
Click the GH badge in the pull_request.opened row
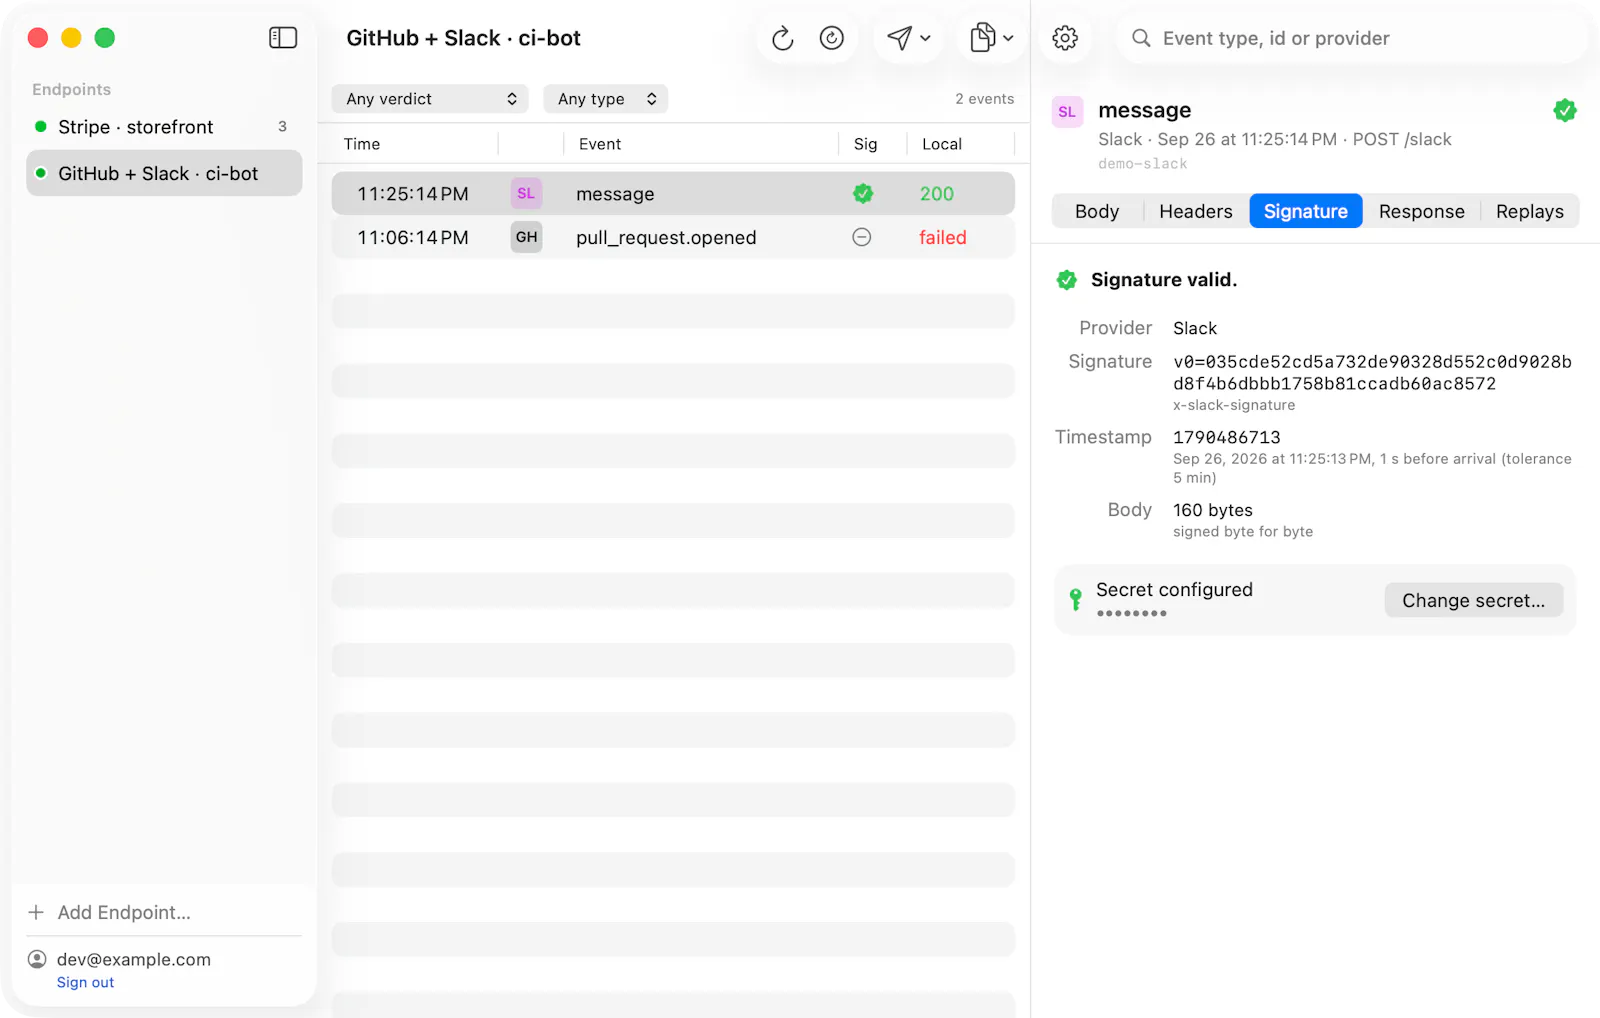click(x=526, y=237)
